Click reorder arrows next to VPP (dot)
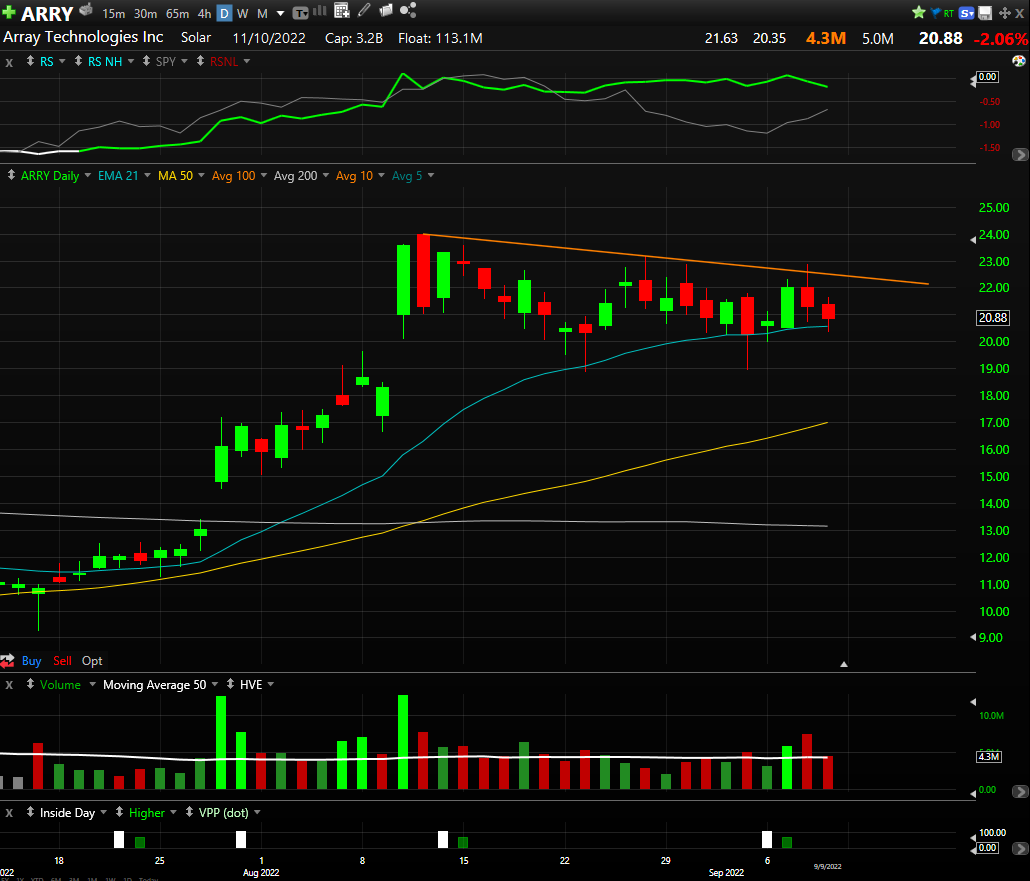Image resolution: width=1030 pixels, height=881 pixels. 189,812
